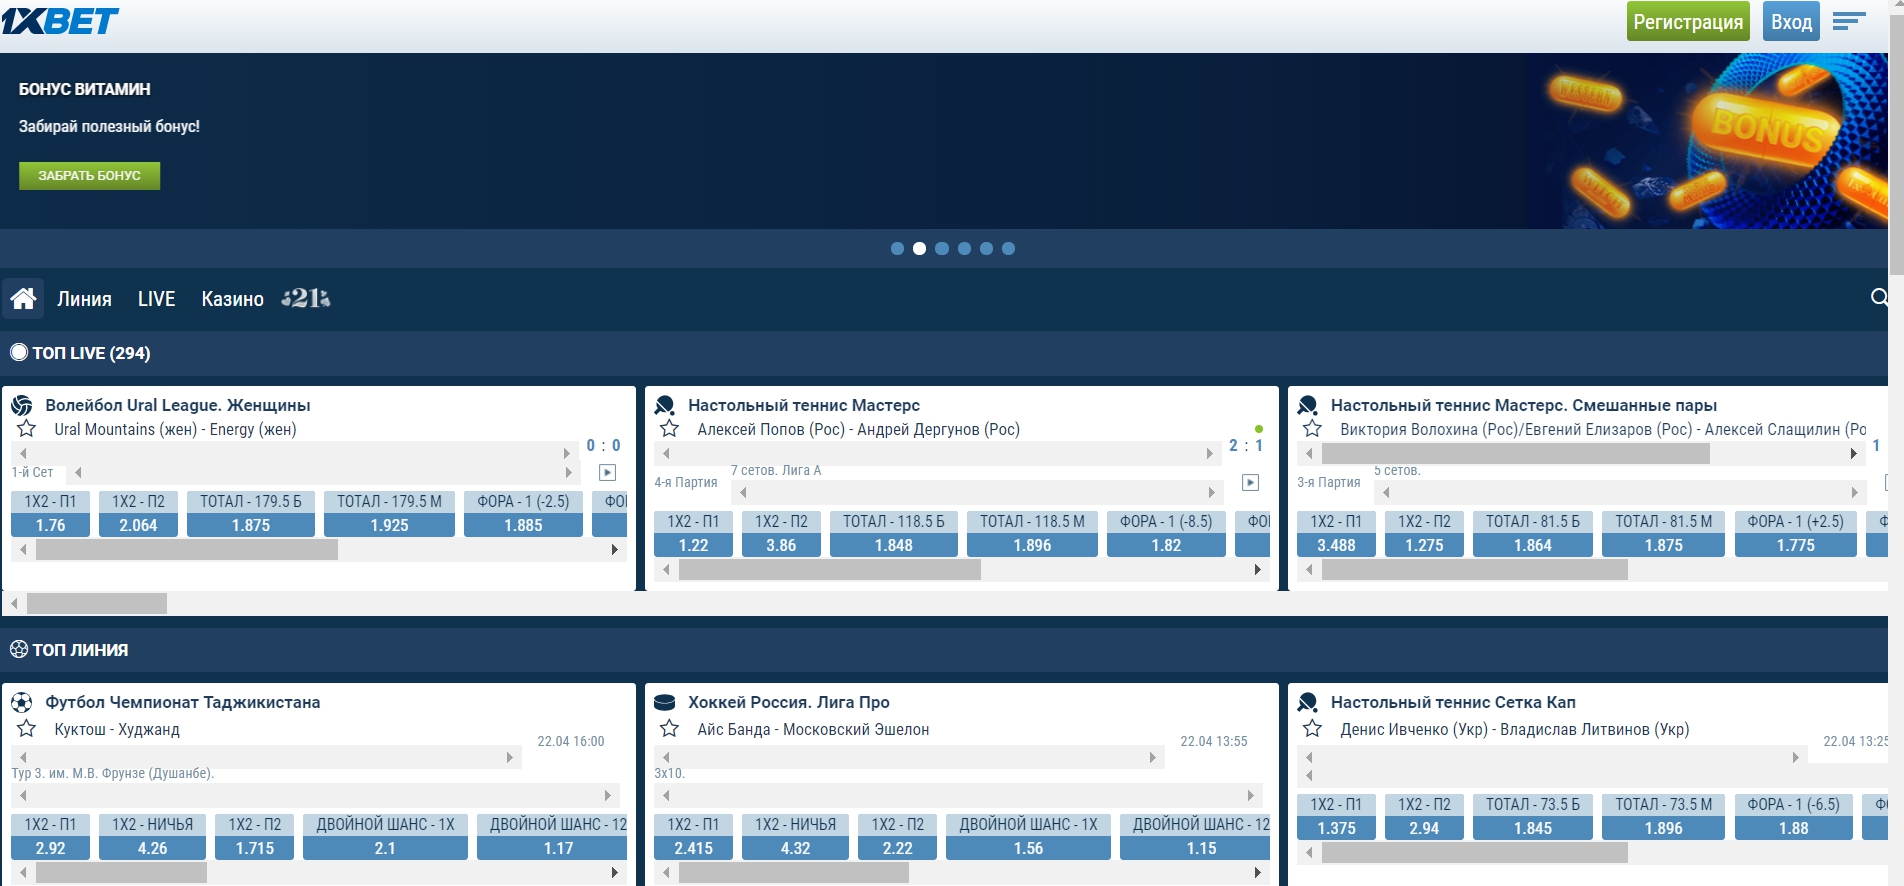Viewport: 1904px width, 886px height.
Task: Favorite Алексей Попов - Андрей Дергунов match
Action: tap(670, 429)
